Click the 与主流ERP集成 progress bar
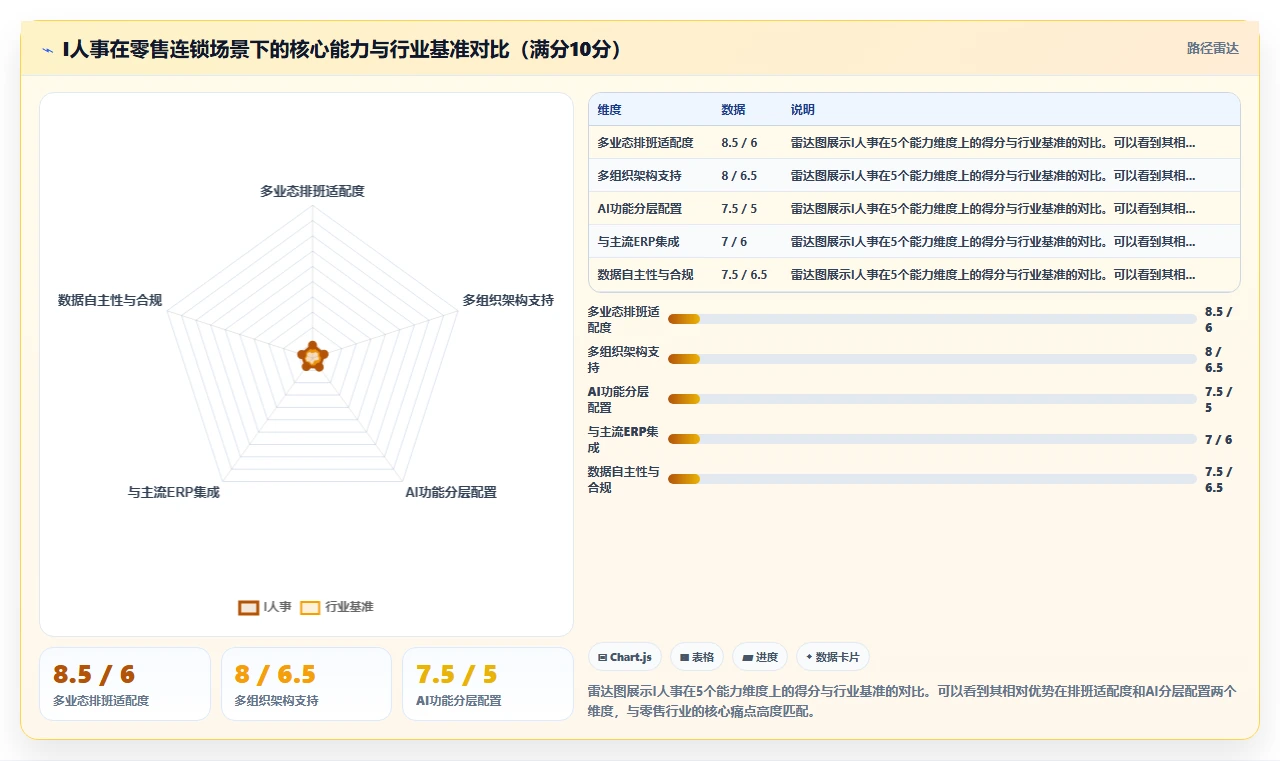The height and width of the screenshot is (761, 1280). tap(932, 439)
